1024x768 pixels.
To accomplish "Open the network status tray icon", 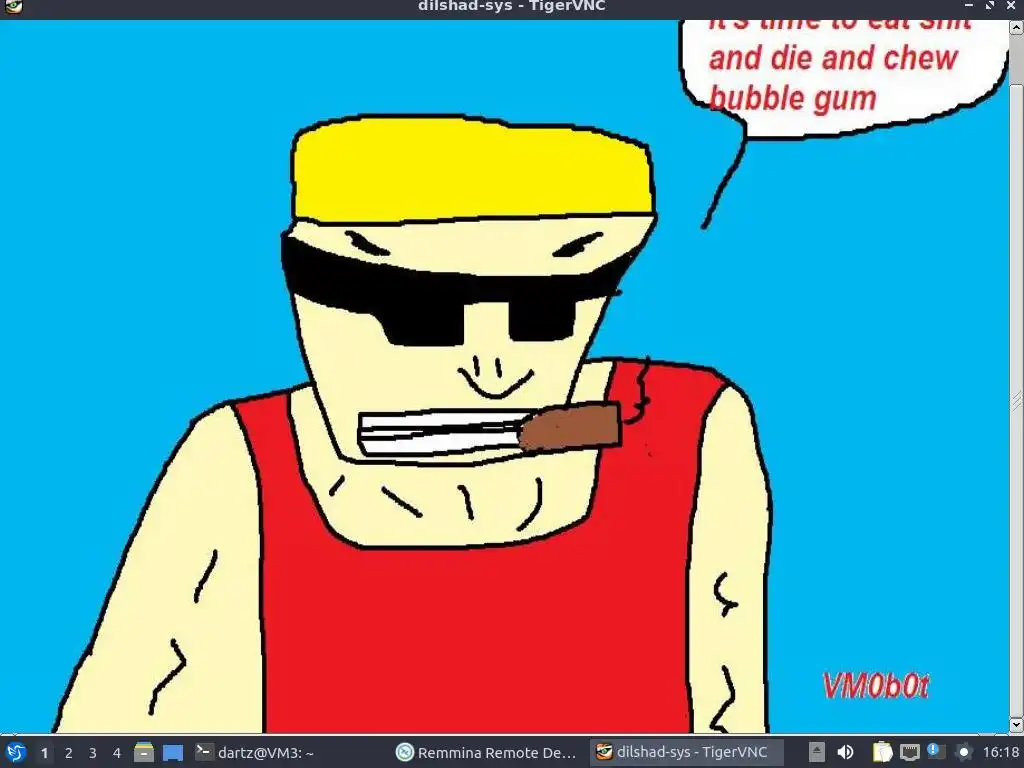I will [x=910, y=752].
